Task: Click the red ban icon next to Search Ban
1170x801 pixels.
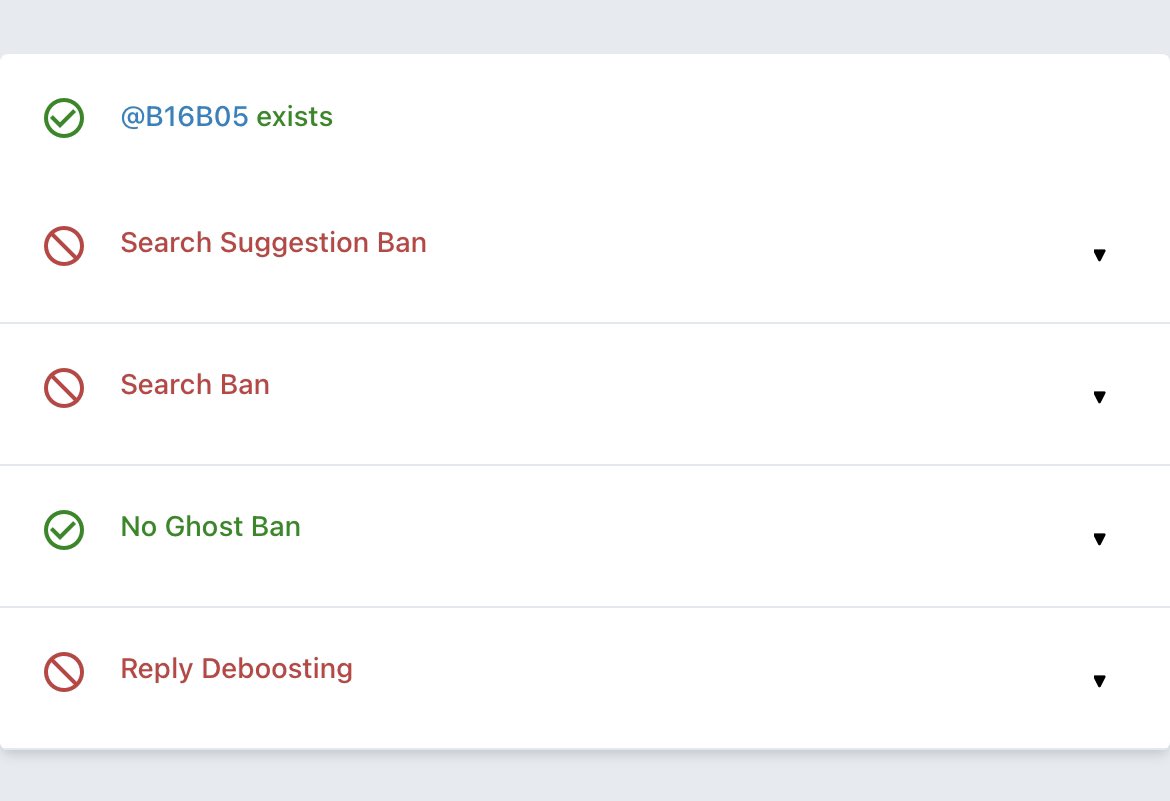Action: click(63, 387)
